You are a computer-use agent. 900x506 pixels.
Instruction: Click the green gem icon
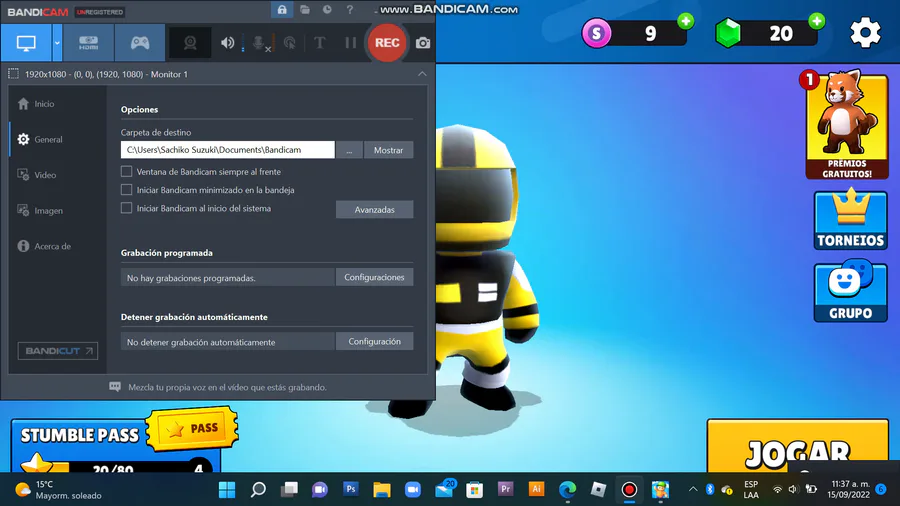[x=728, y=34]
